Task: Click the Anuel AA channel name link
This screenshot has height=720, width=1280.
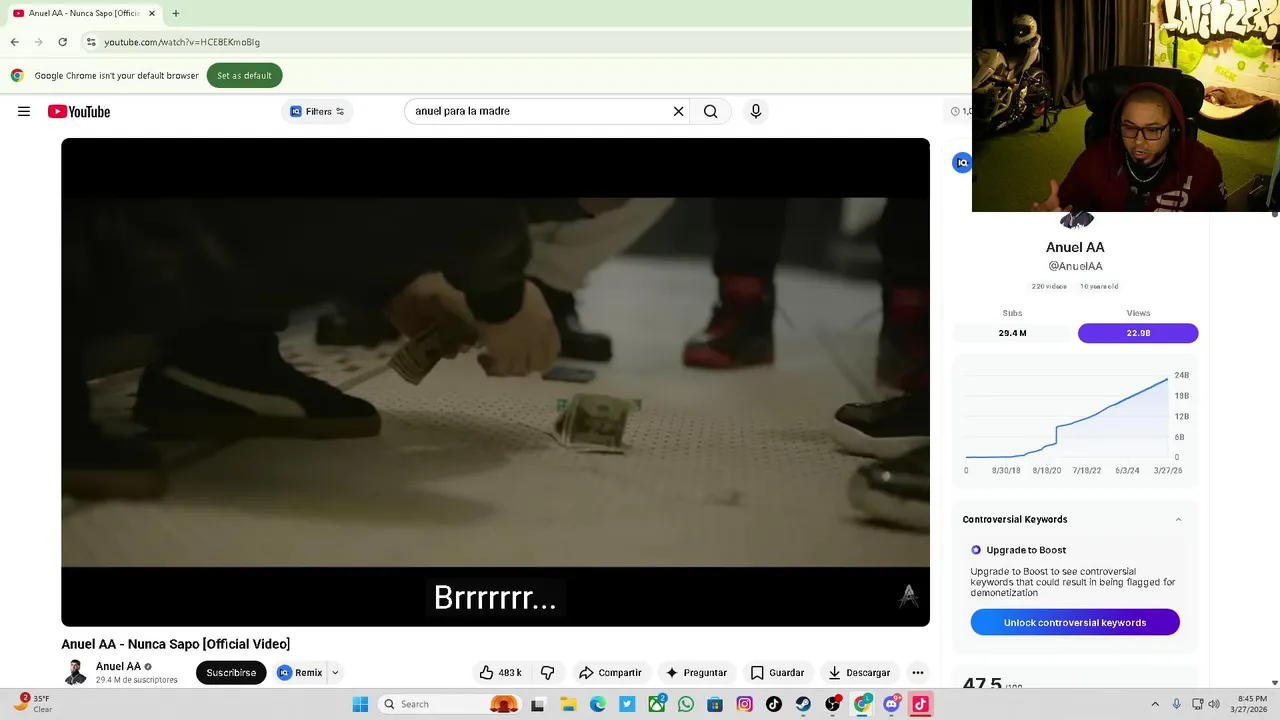Action: 118,666
